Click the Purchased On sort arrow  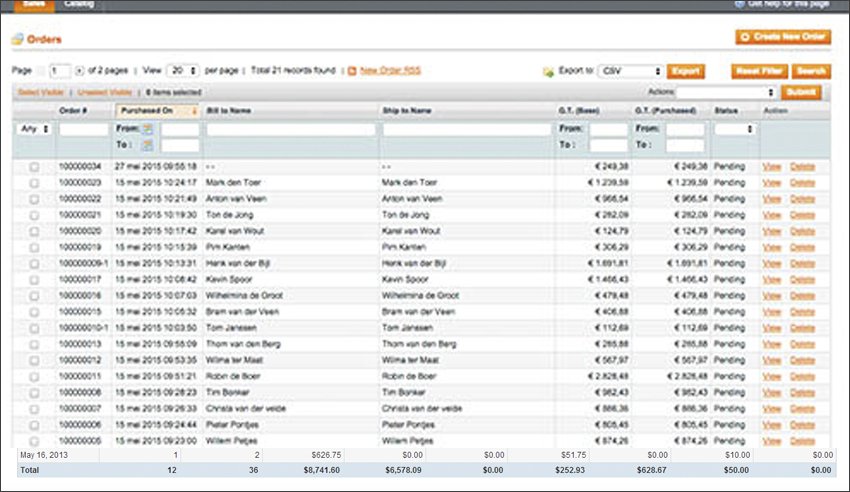click(194, 111)
